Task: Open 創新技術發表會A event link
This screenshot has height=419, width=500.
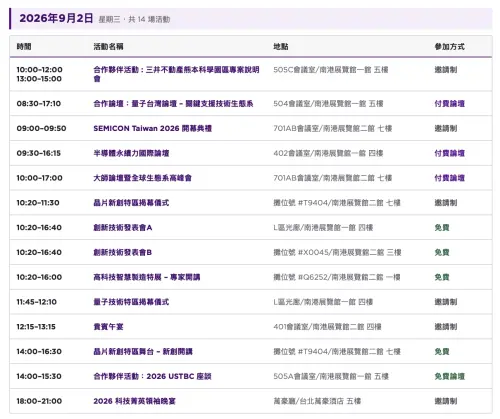Action: [123, 228]
